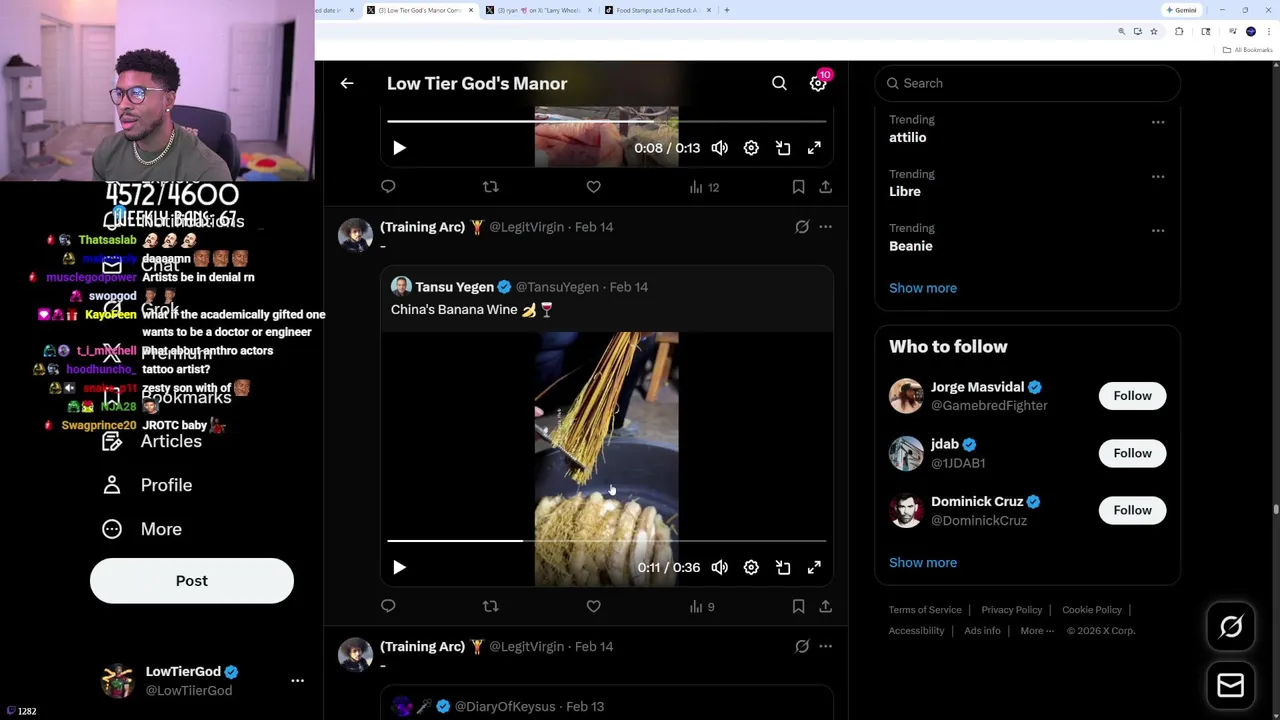Follow Jorge Masvidal

click(x=1132, y=396)
